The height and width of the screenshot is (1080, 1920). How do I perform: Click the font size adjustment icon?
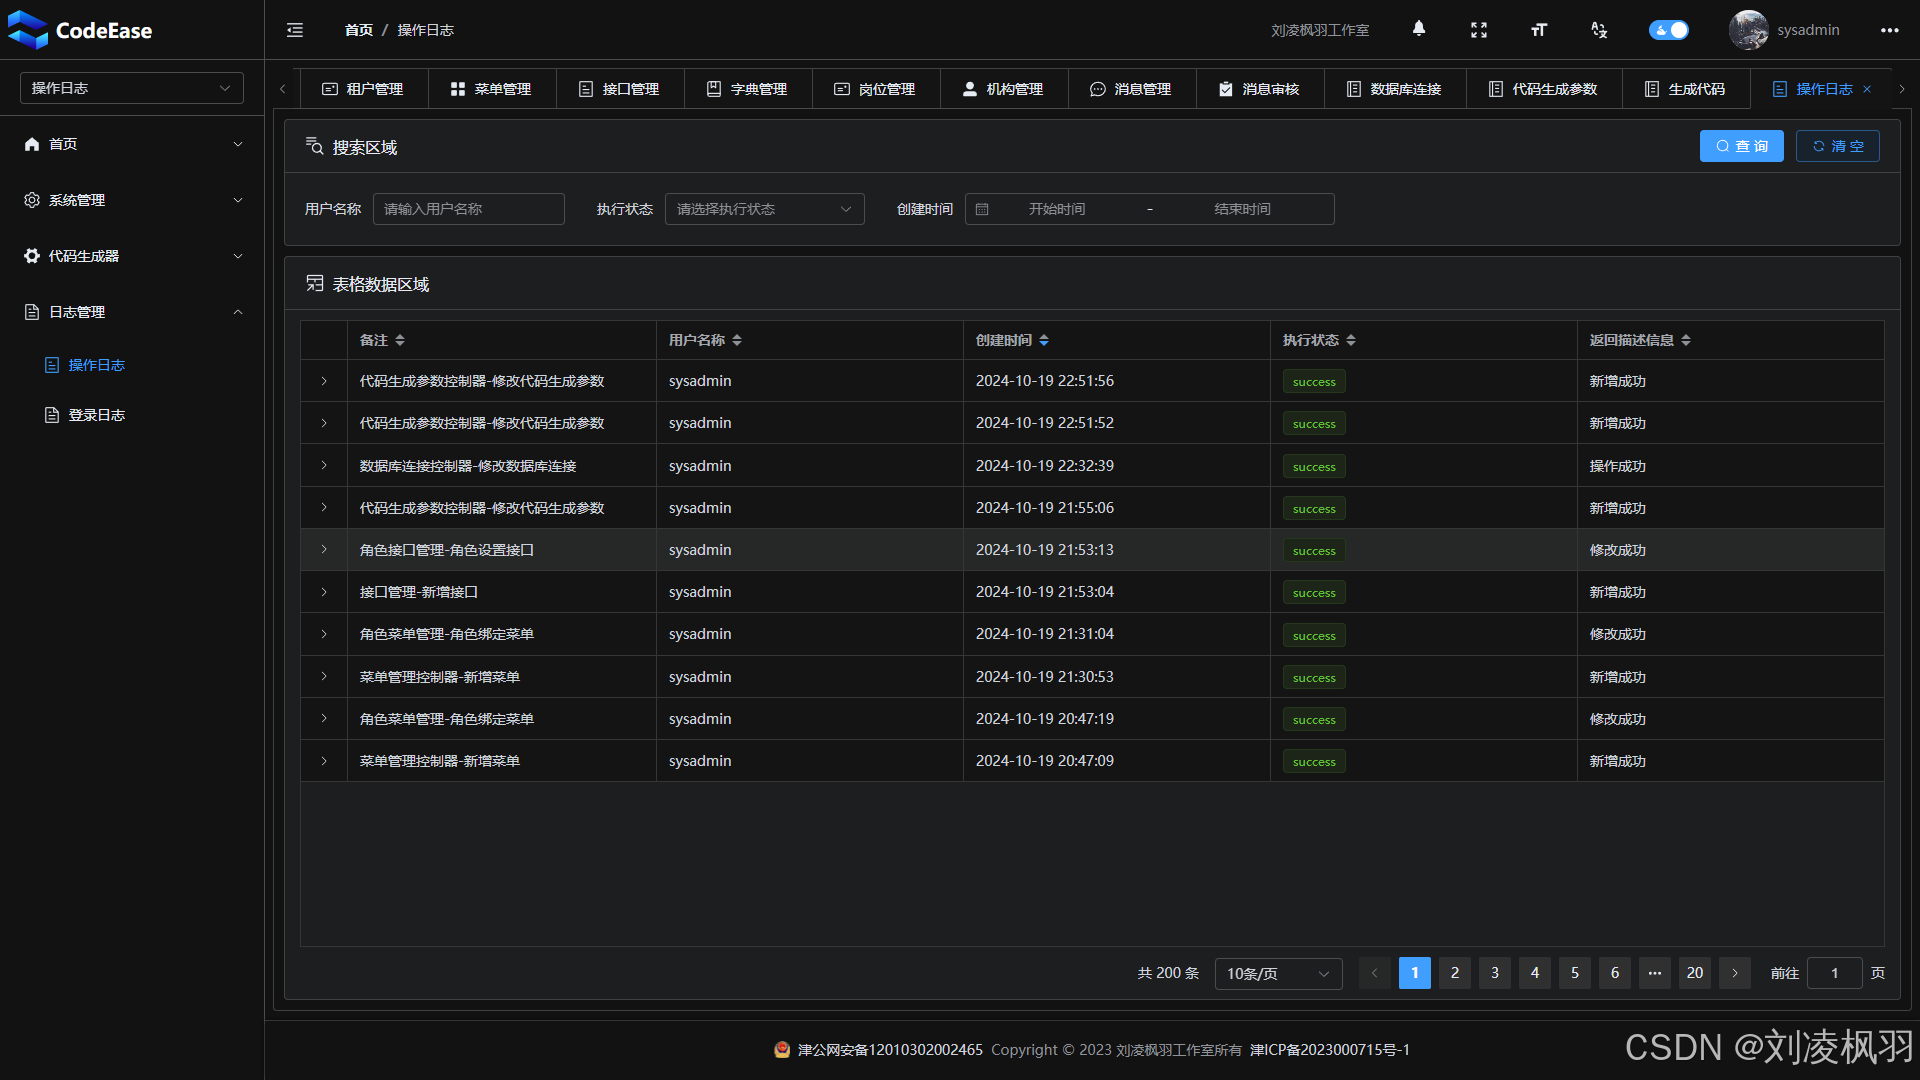pos(1538,30)
